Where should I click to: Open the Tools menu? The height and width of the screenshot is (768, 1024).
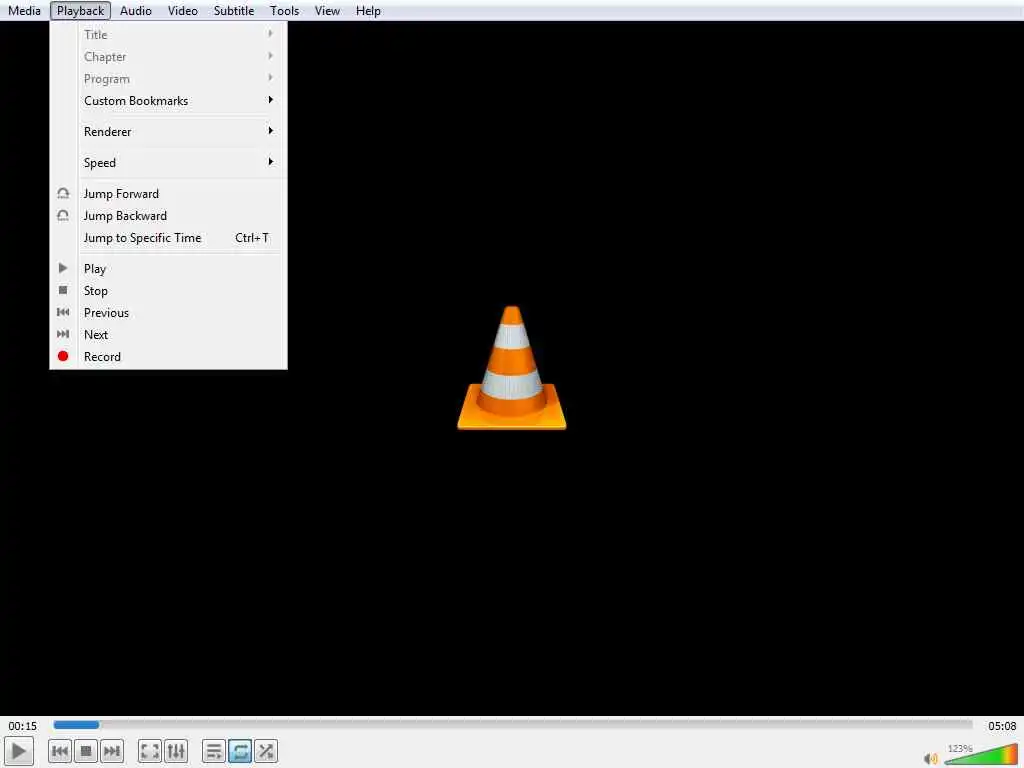click(285, 10)
